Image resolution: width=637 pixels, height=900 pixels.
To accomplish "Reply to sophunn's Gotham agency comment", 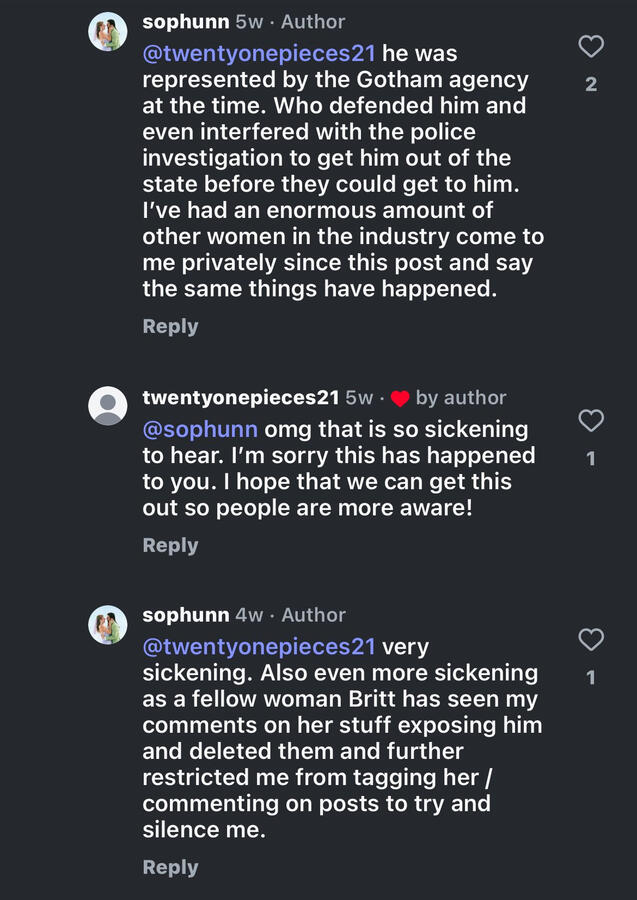I will click(170, 326).
